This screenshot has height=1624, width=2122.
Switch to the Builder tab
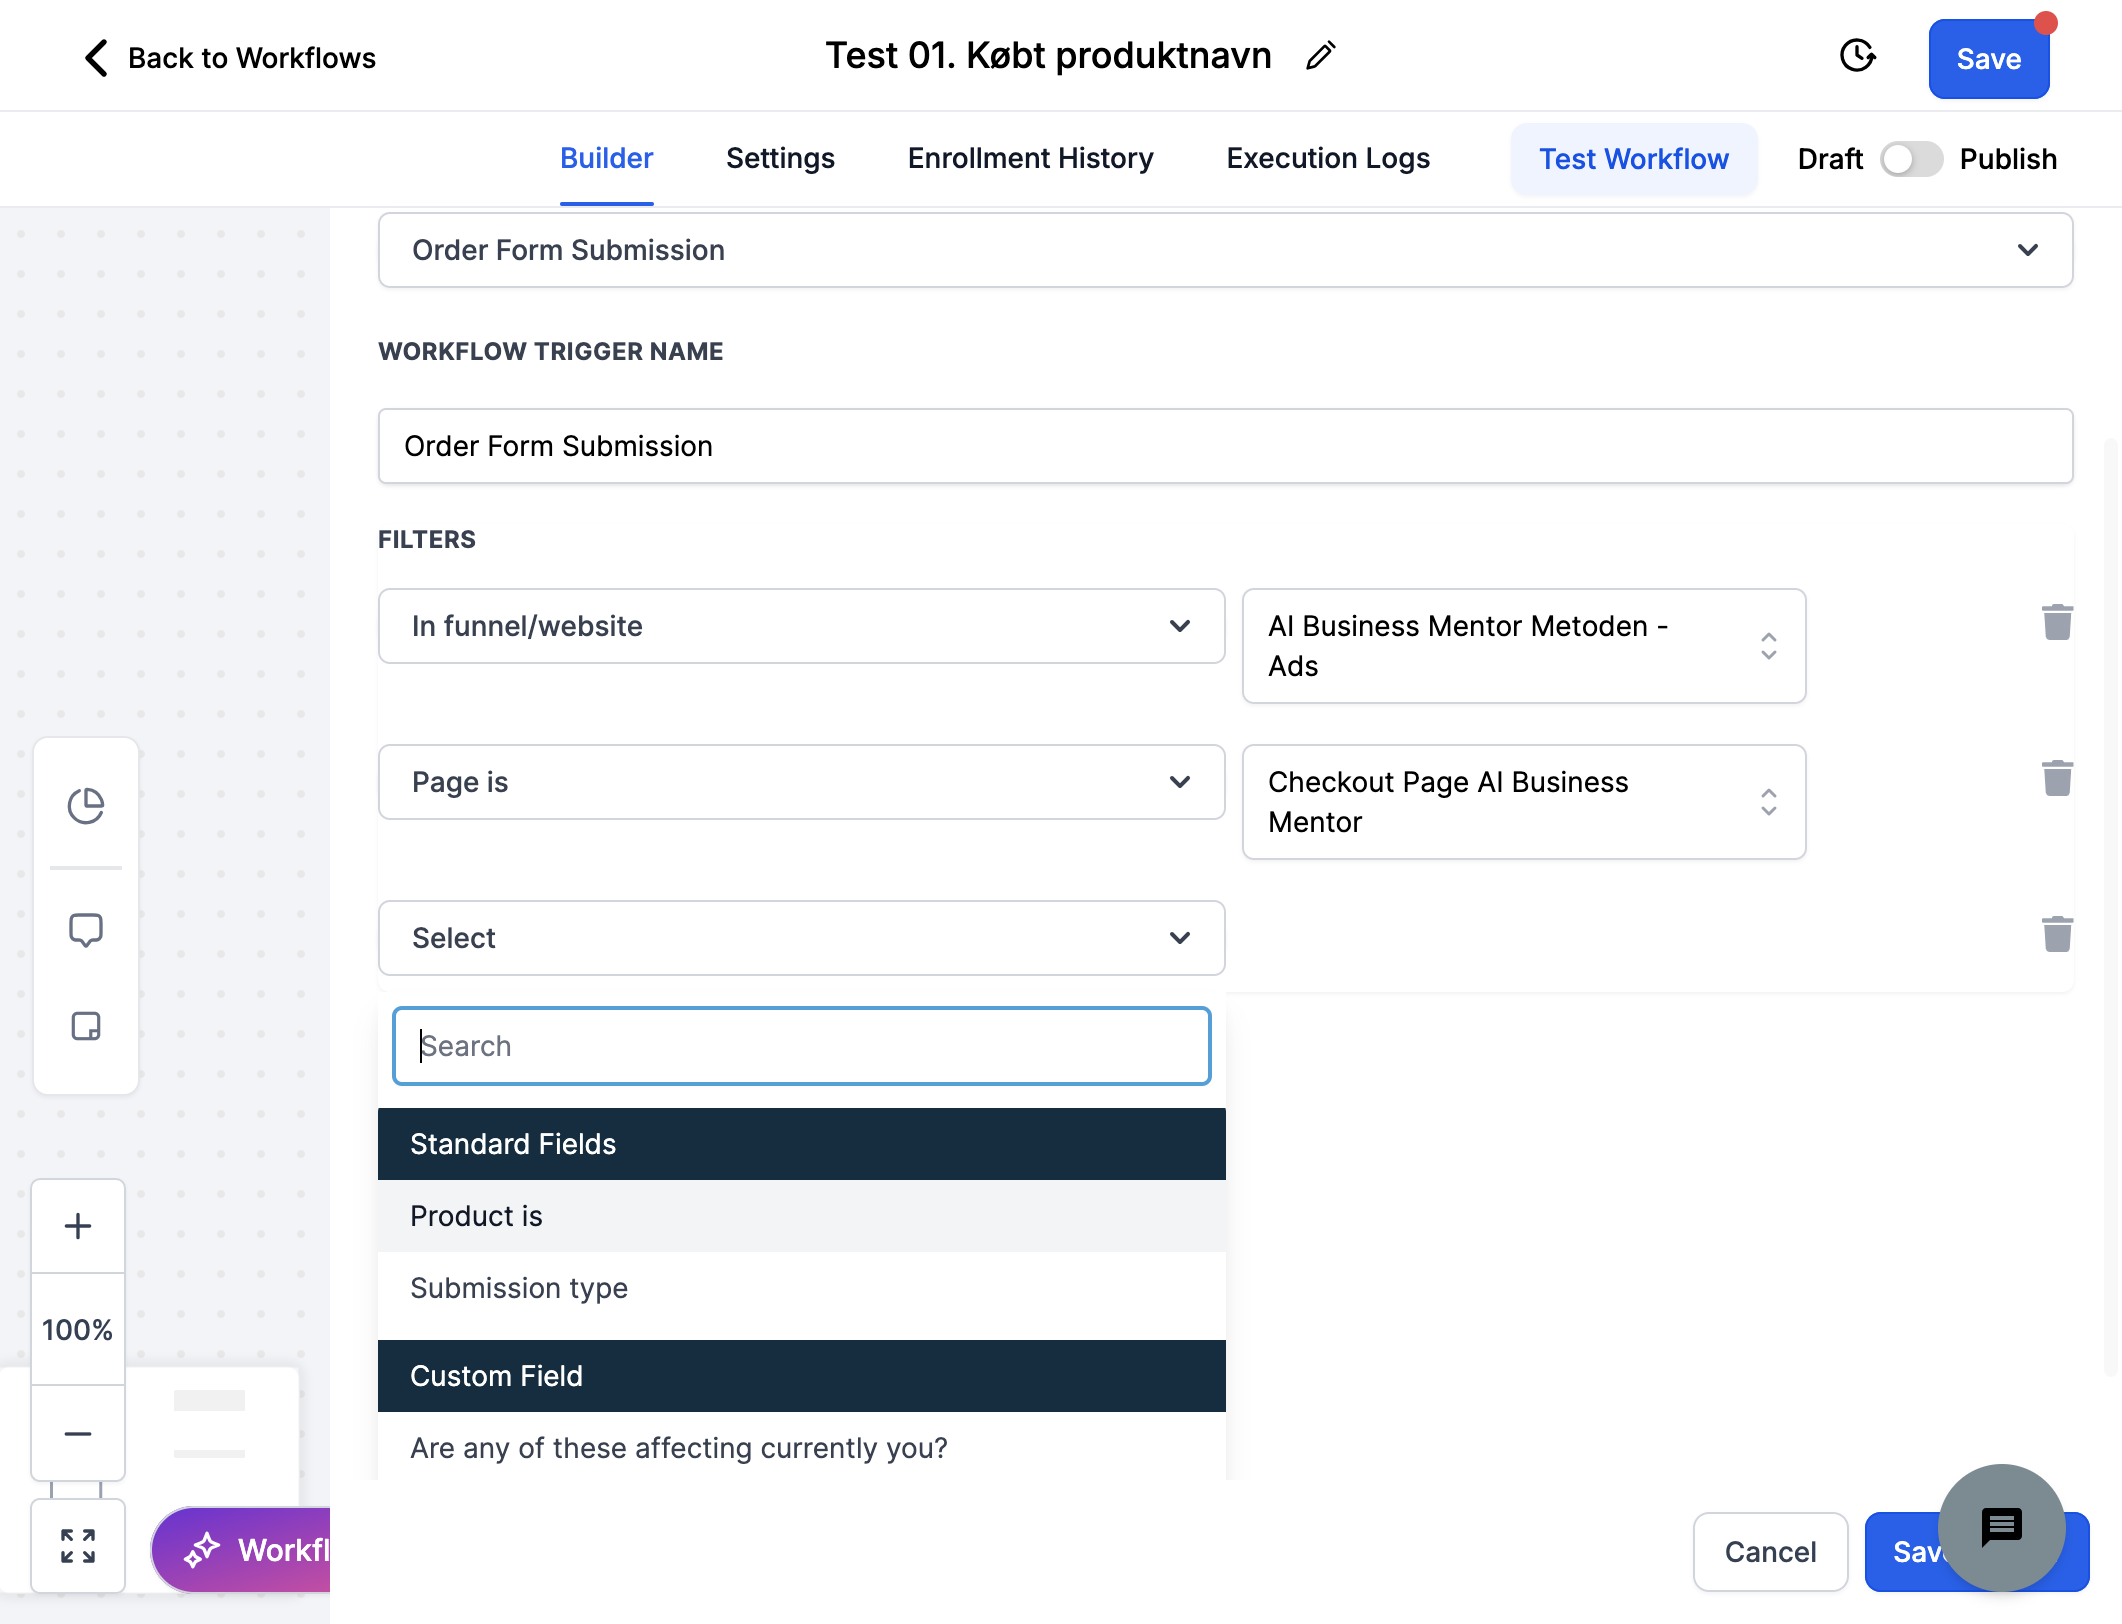point(606,159)
